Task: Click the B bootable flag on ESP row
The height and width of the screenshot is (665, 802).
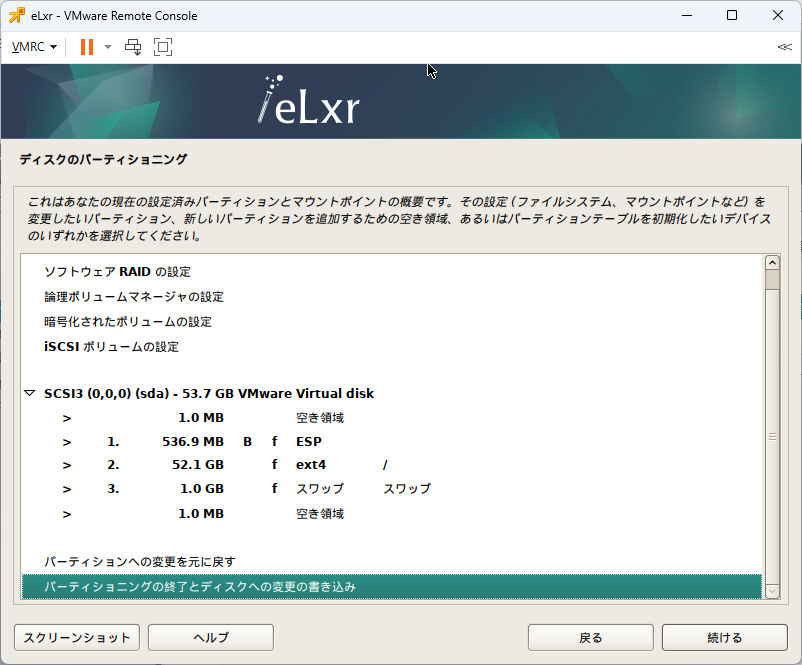Action: [248, 441]
